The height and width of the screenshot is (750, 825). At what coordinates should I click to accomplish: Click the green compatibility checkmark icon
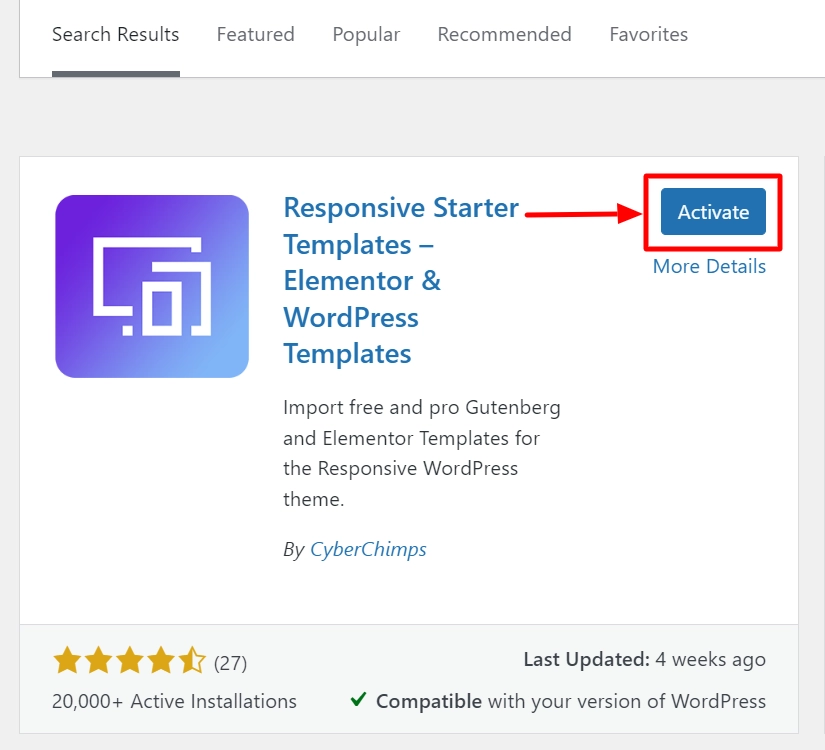point(359,700)
